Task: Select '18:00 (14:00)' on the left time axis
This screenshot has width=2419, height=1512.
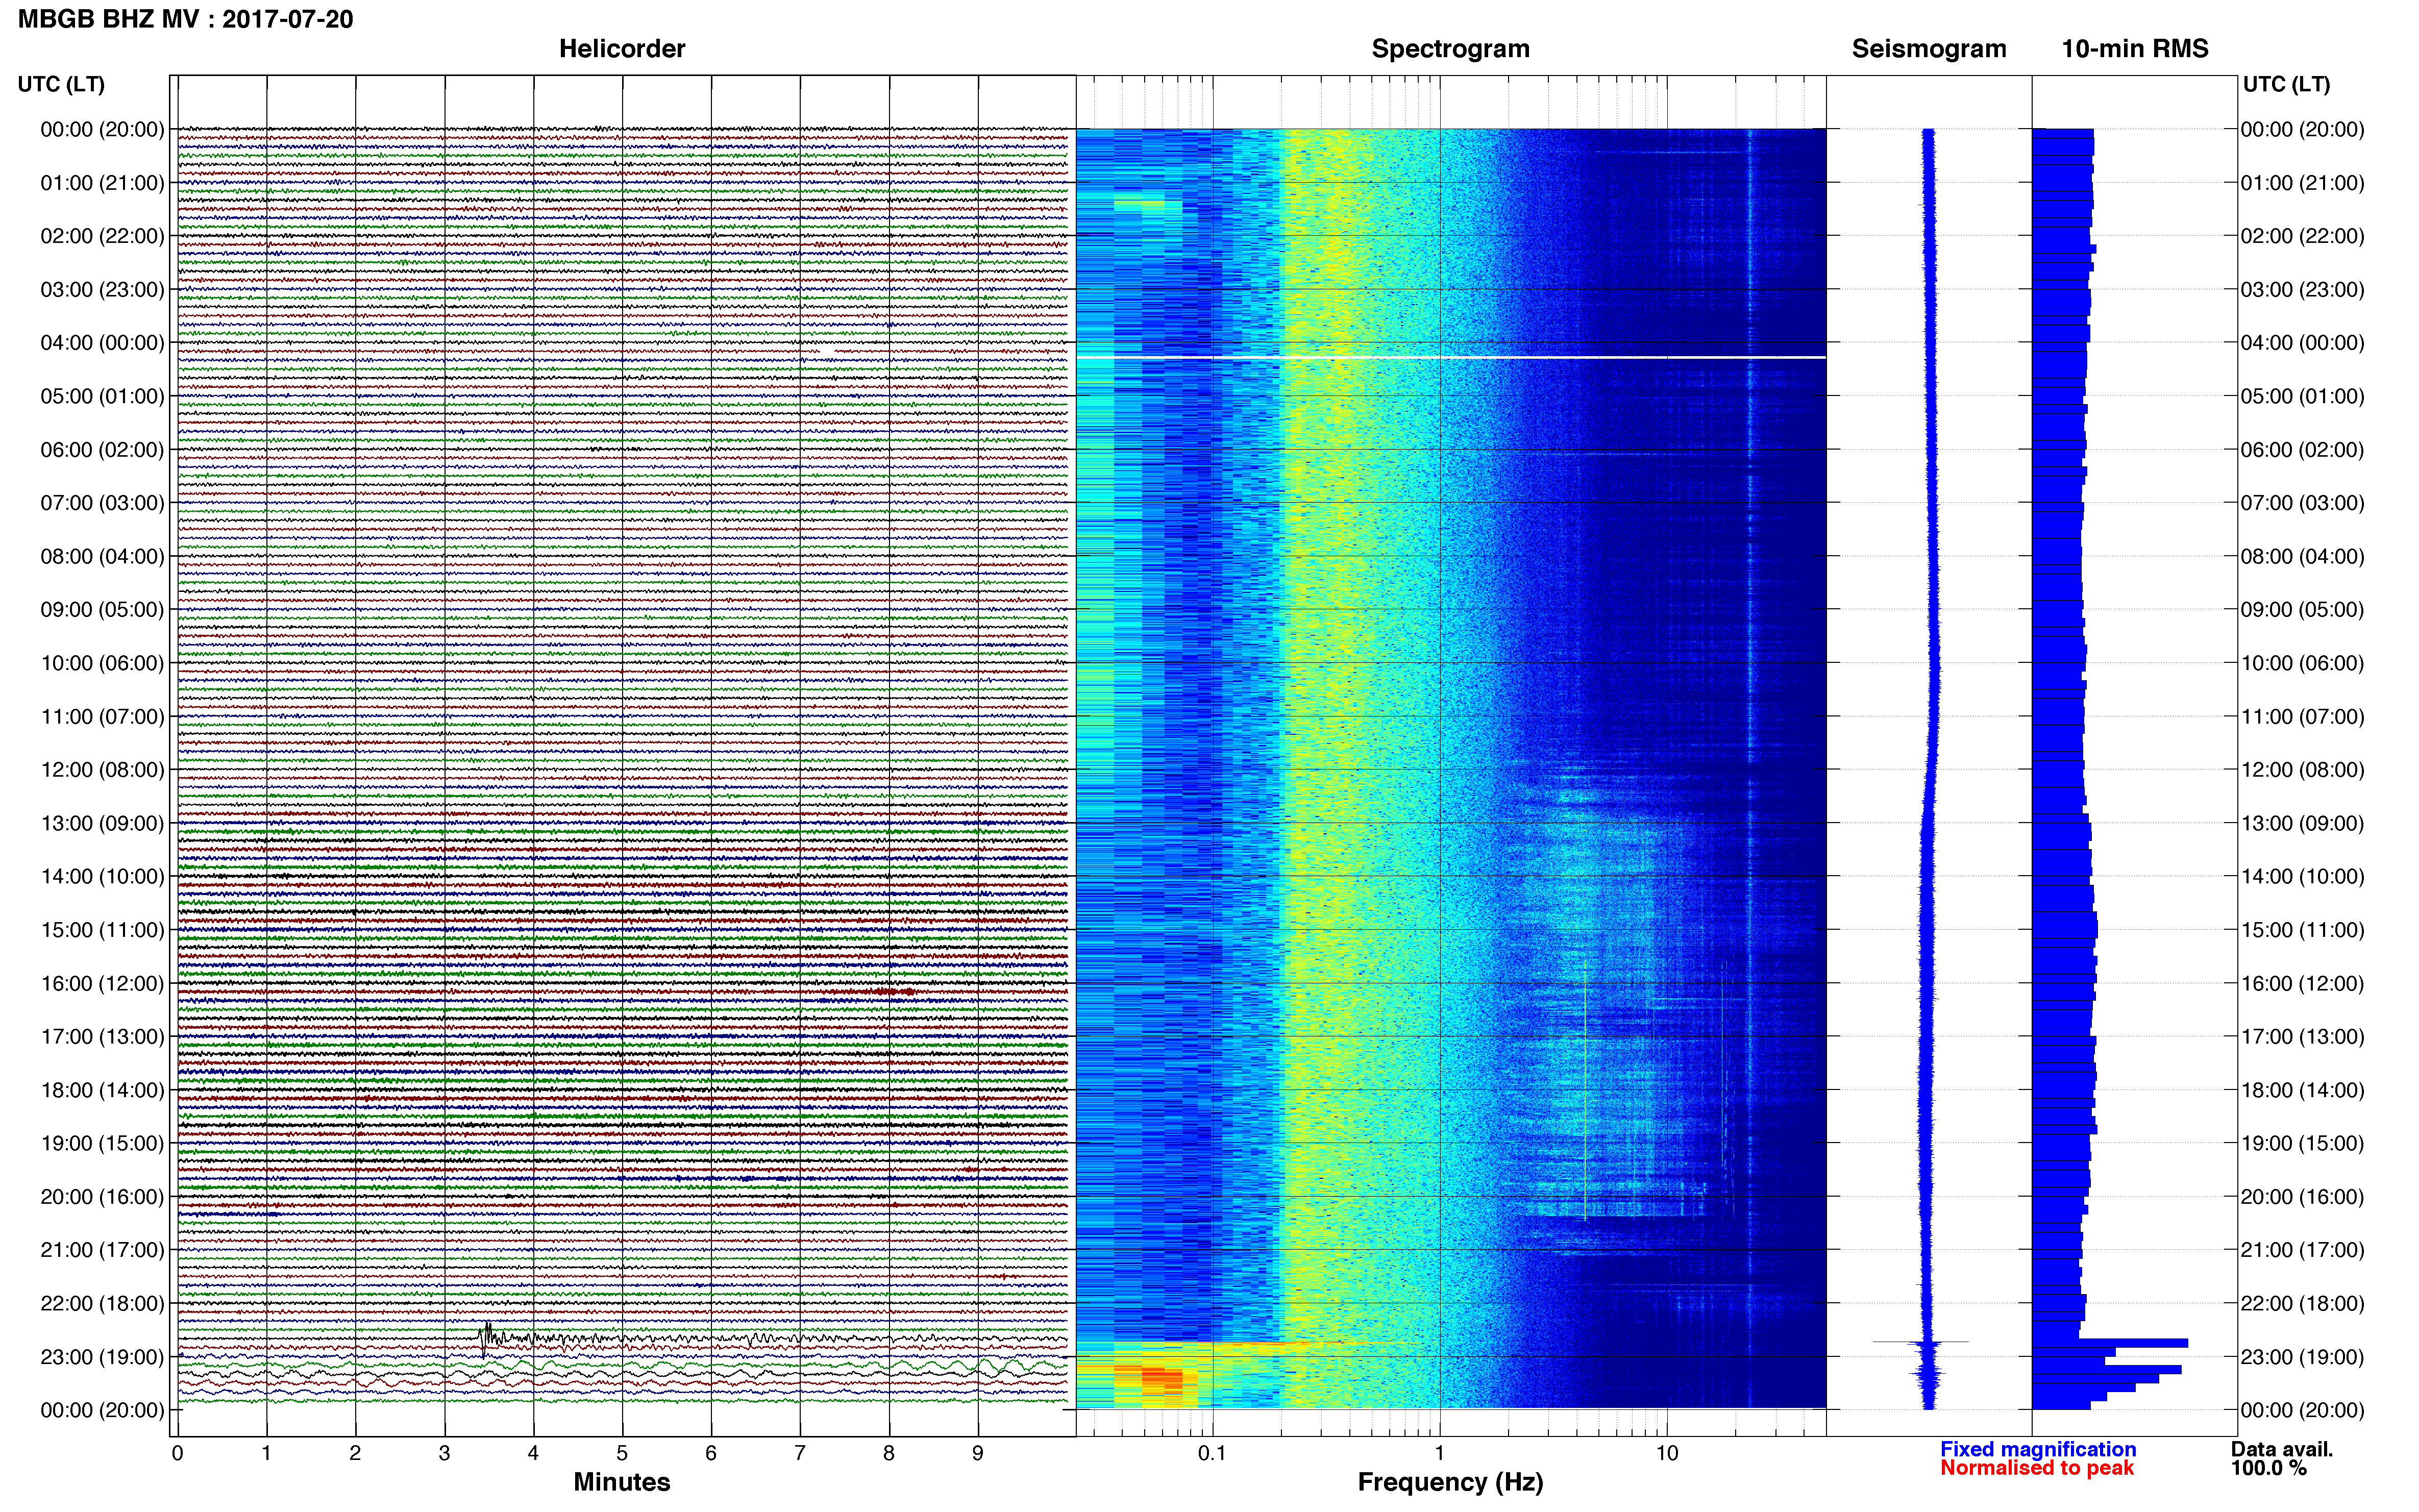Action: 102,1090
